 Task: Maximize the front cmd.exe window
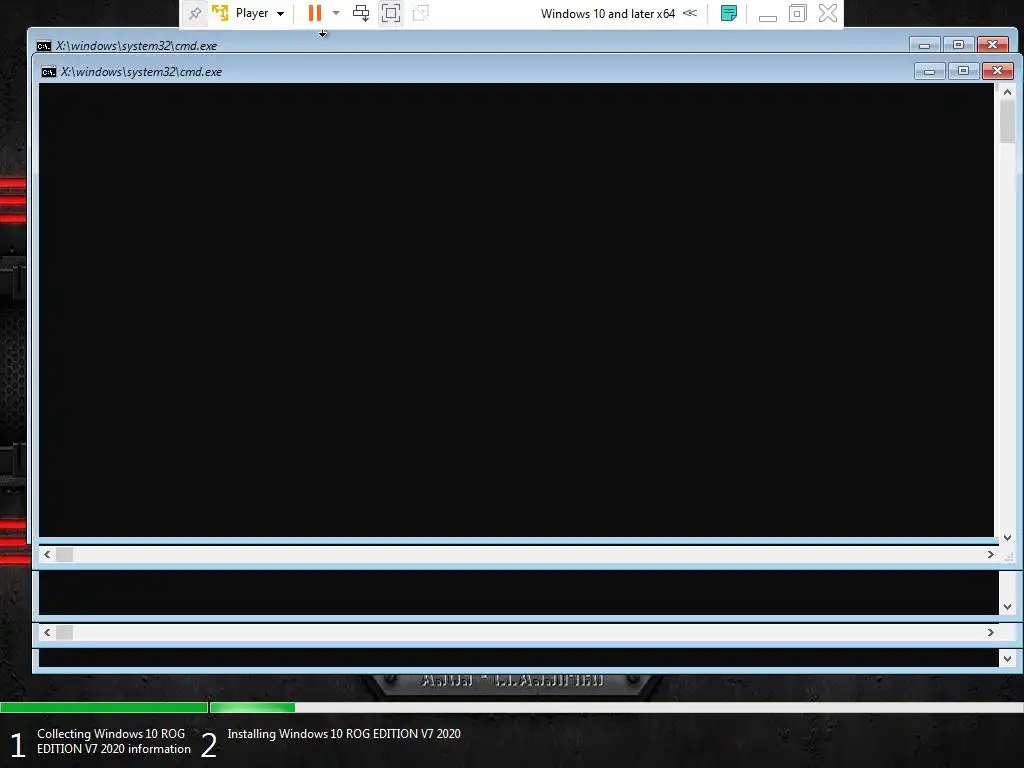pyautogui.click(x=963, y=71)
